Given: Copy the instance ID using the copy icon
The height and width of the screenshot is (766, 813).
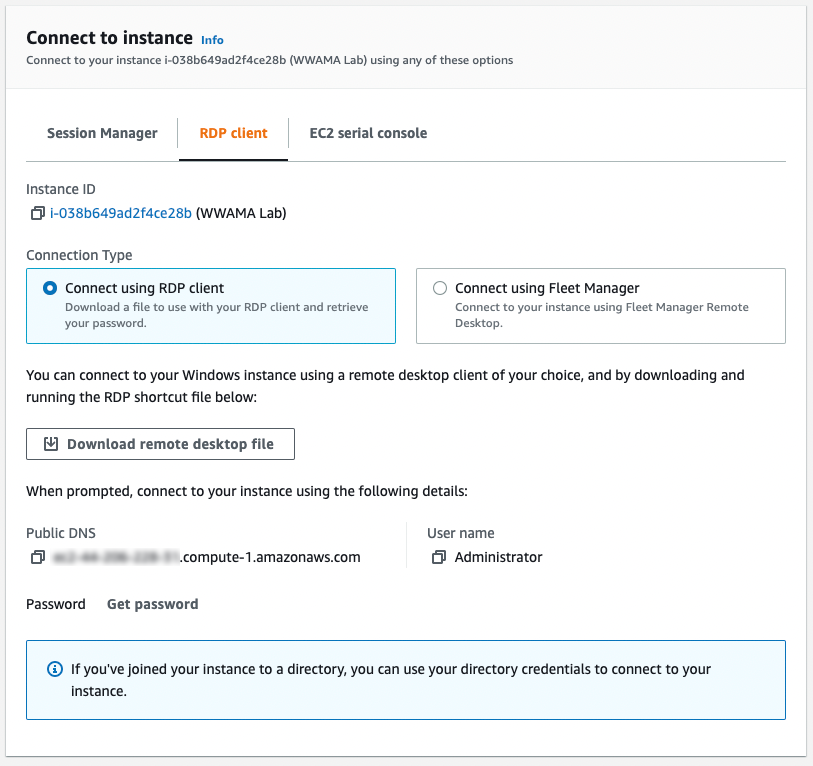Looking at the screenshot, I should pyautogui.click(x=37, y=213).
